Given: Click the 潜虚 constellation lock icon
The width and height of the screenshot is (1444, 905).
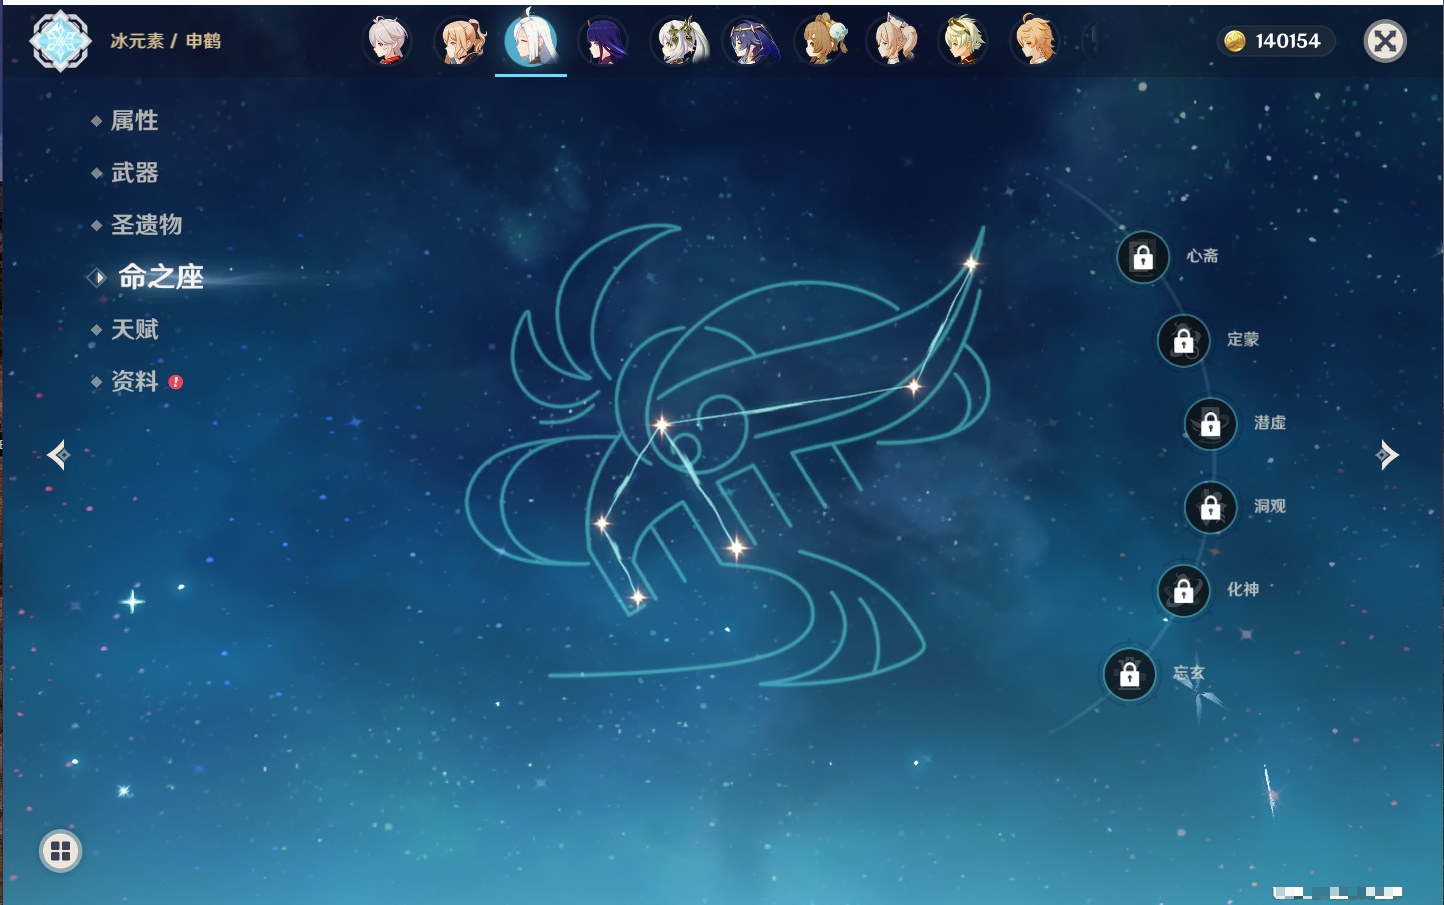Looking at the screenshot, I should [x=1210, y=424].
